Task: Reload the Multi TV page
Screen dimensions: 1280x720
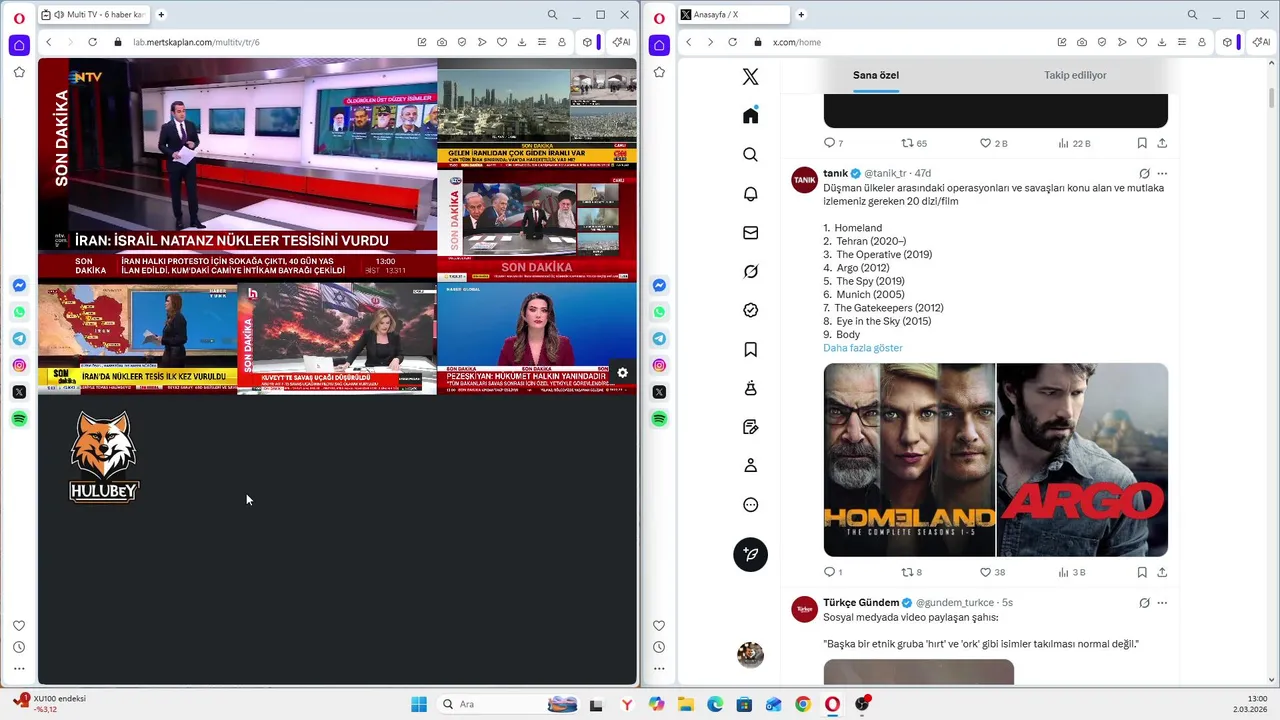Action: coord(92,42)
